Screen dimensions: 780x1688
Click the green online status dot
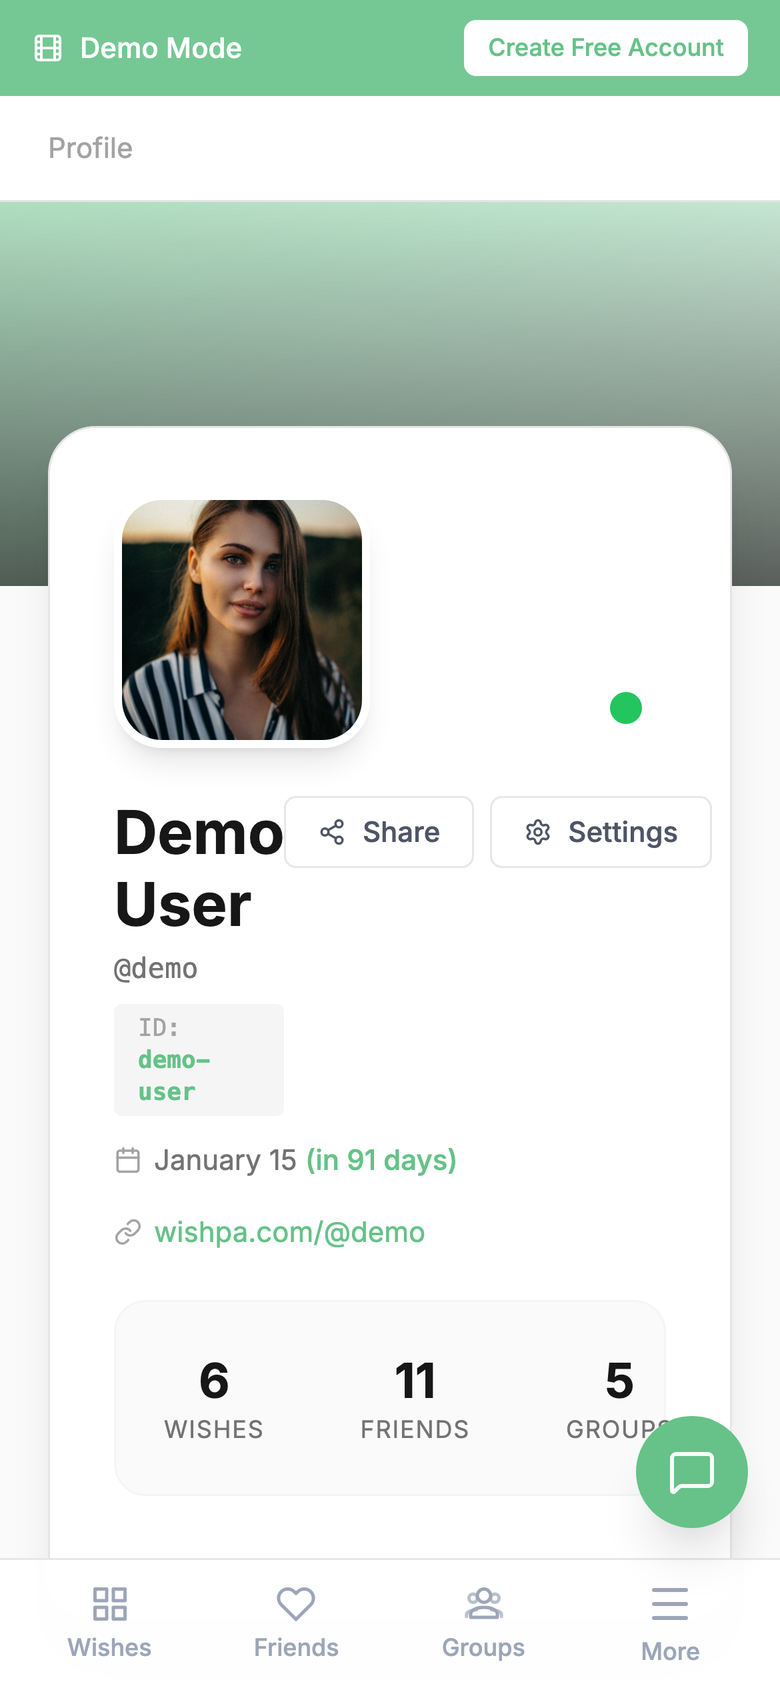(x=626, y=708)
